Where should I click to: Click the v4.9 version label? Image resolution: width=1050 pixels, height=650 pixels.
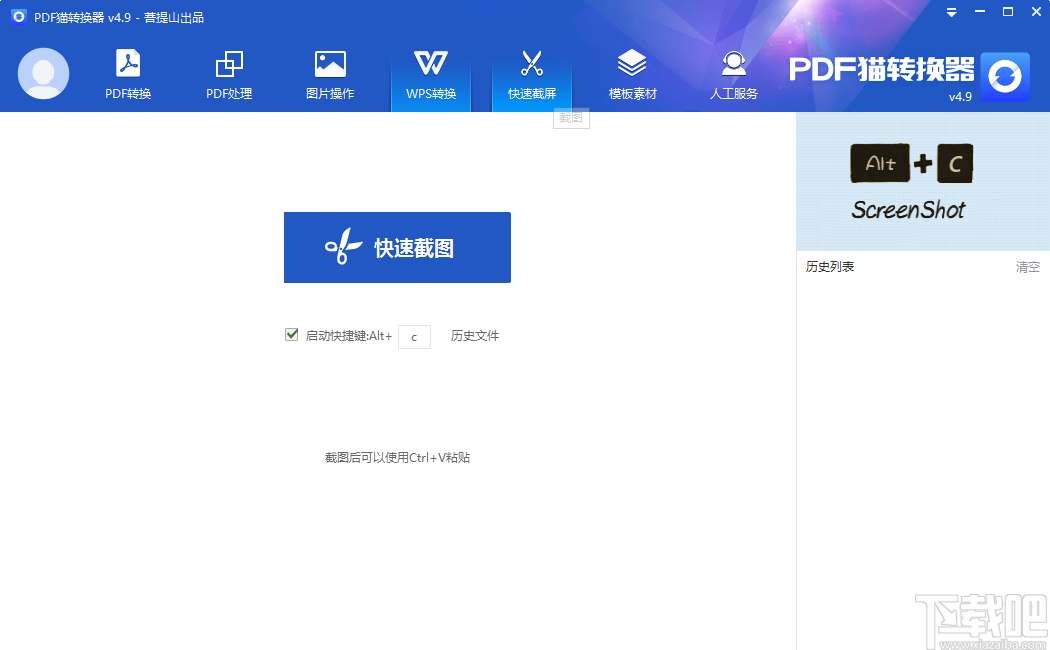point(960,96)
